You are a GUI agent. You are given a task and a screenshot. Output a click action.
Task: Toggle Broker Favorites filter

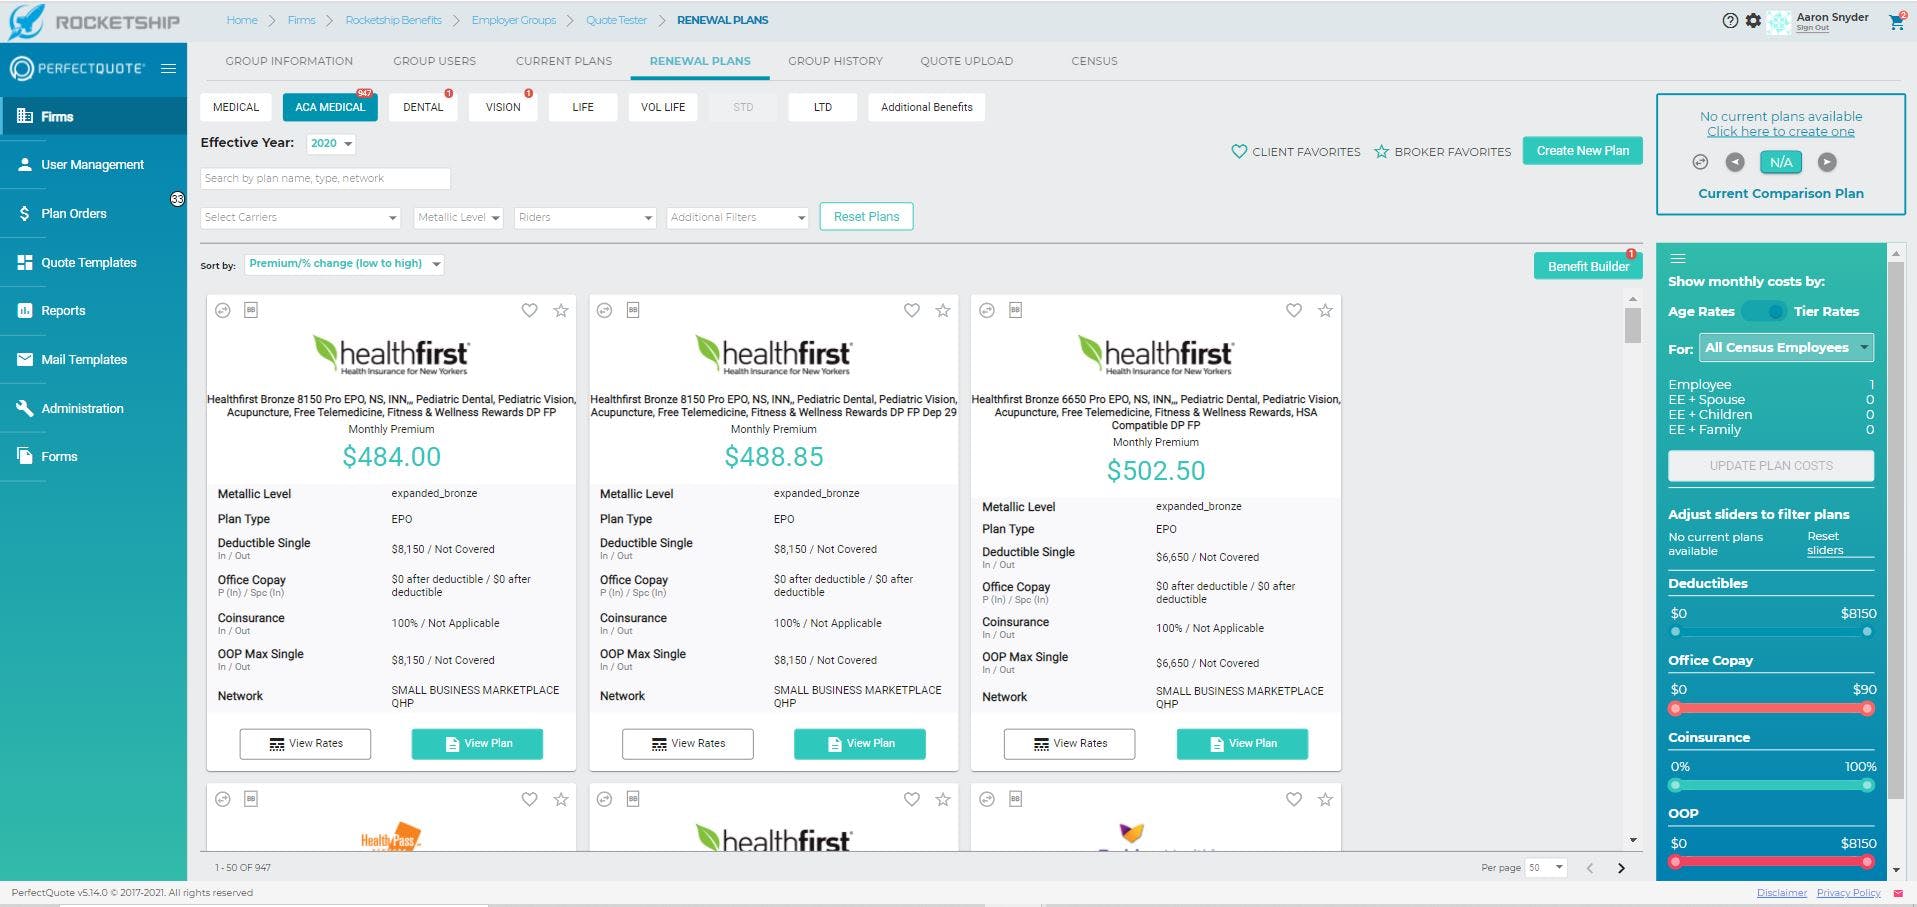pyautogui.click(x=1442, y=152)
